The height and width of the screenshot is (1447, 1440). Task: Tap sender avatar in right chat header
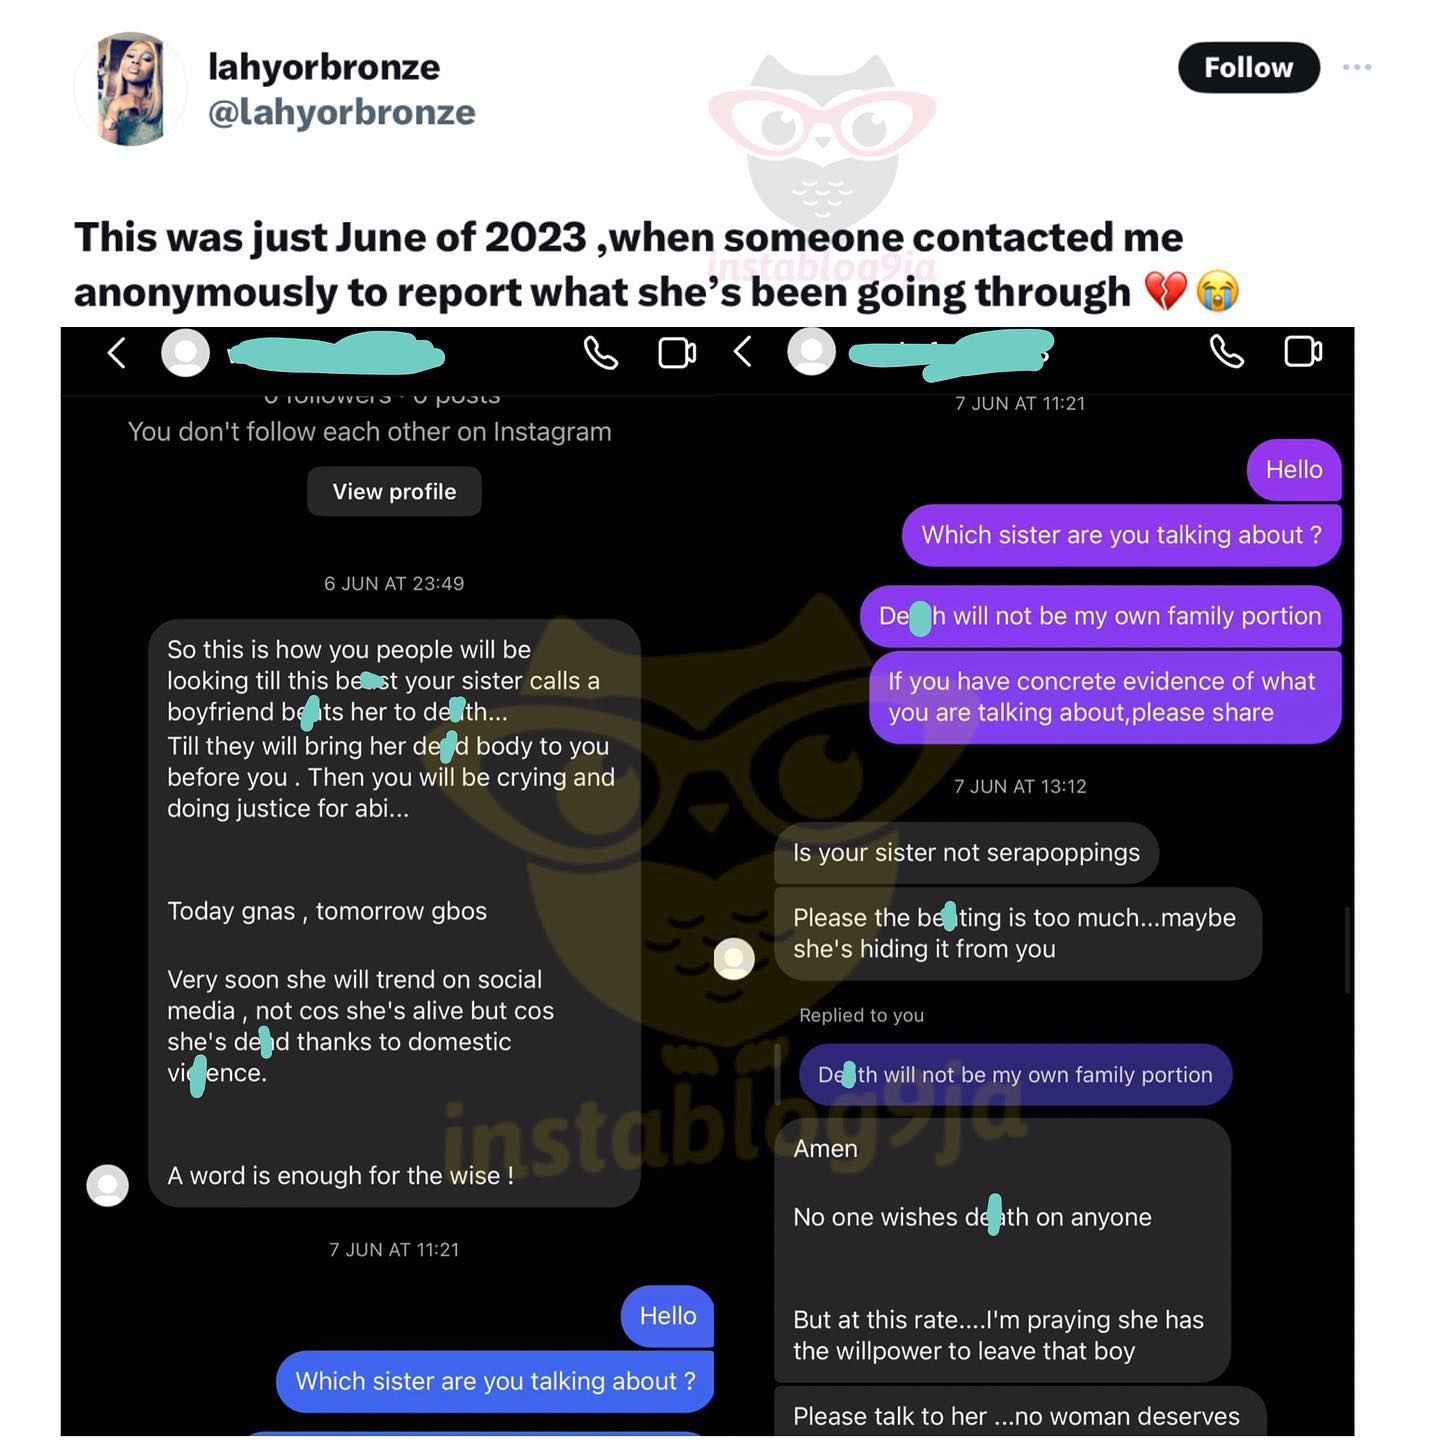point(811,352)
